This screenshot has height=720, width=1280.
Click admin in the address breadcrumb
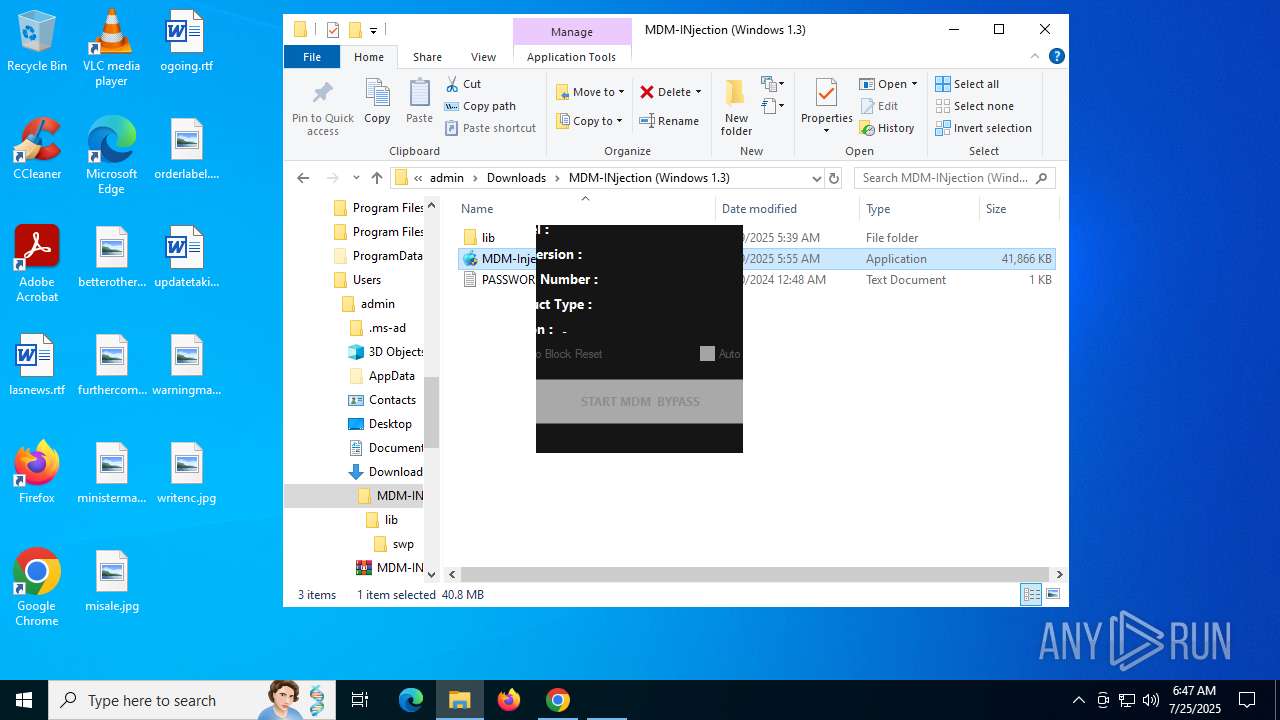(x=447, y=178)
